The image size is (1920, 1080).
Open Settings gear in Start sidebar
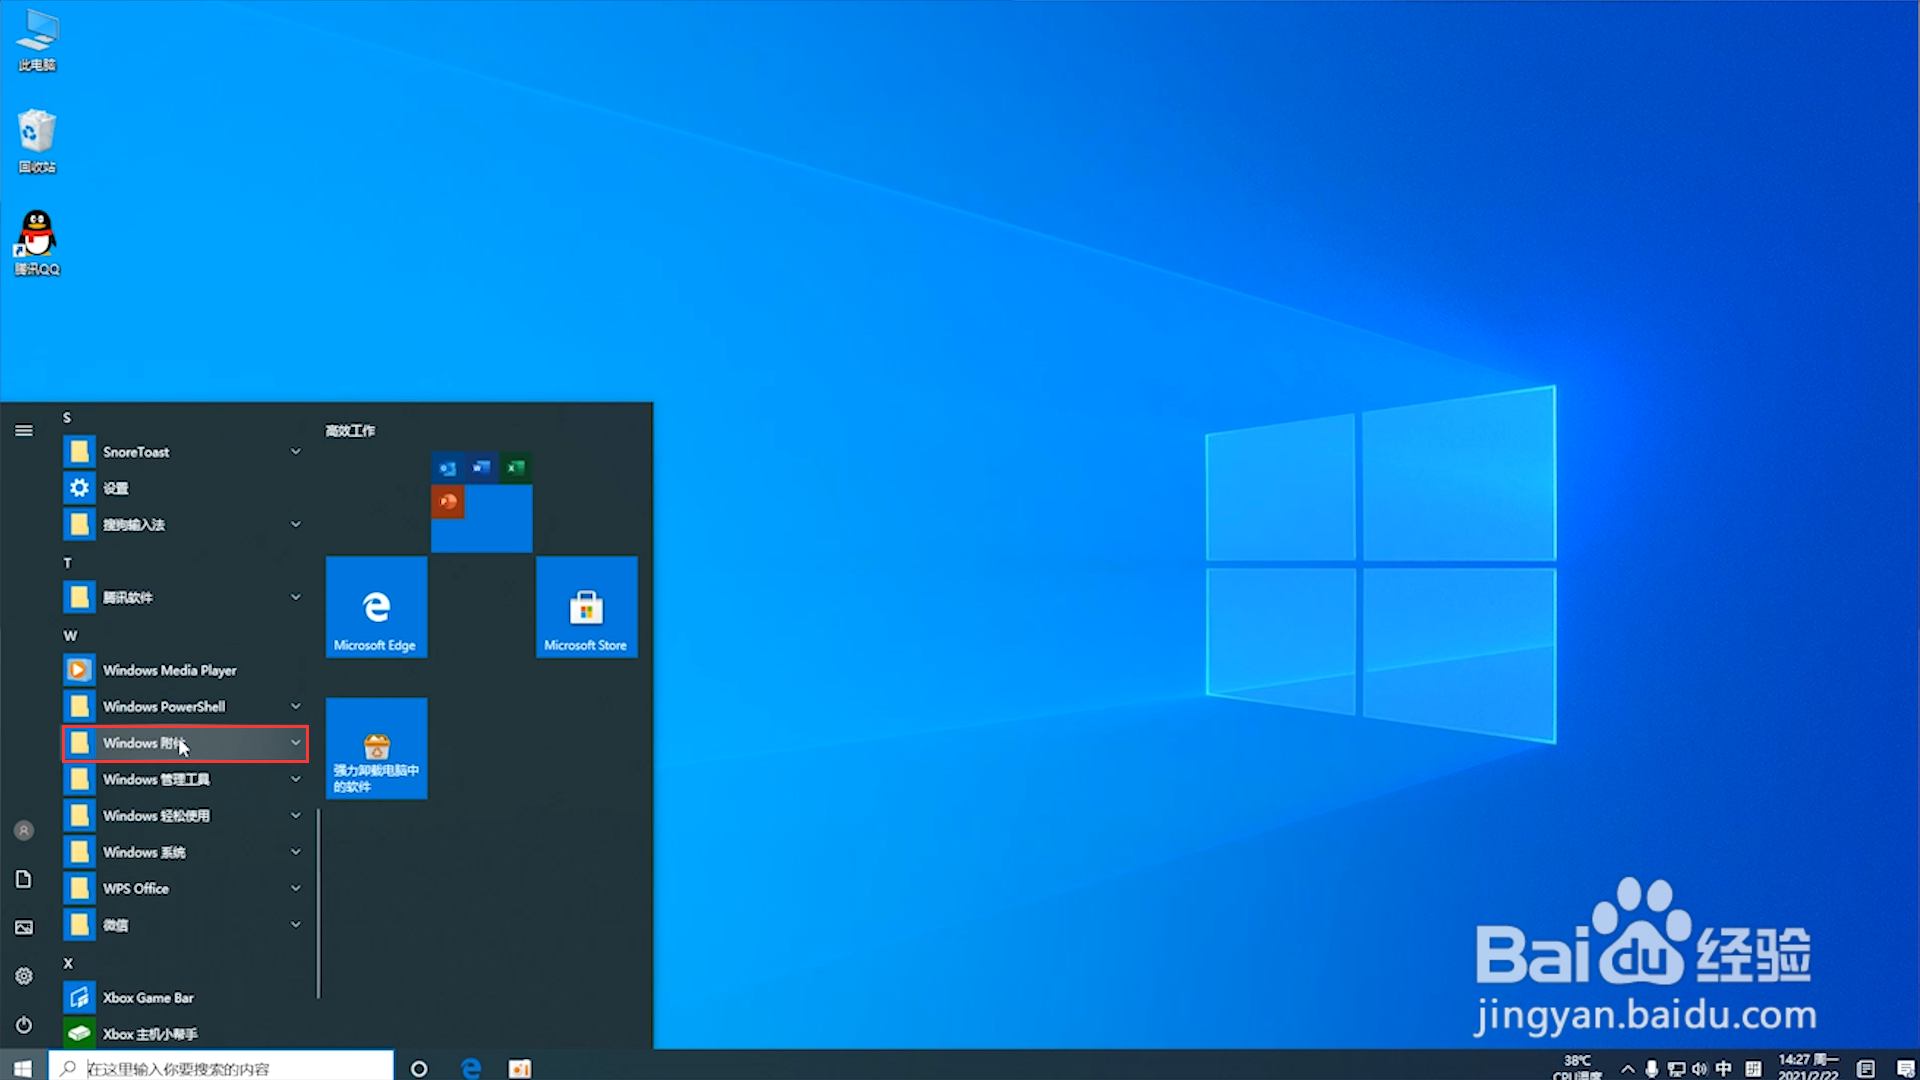tap(24, 976)
